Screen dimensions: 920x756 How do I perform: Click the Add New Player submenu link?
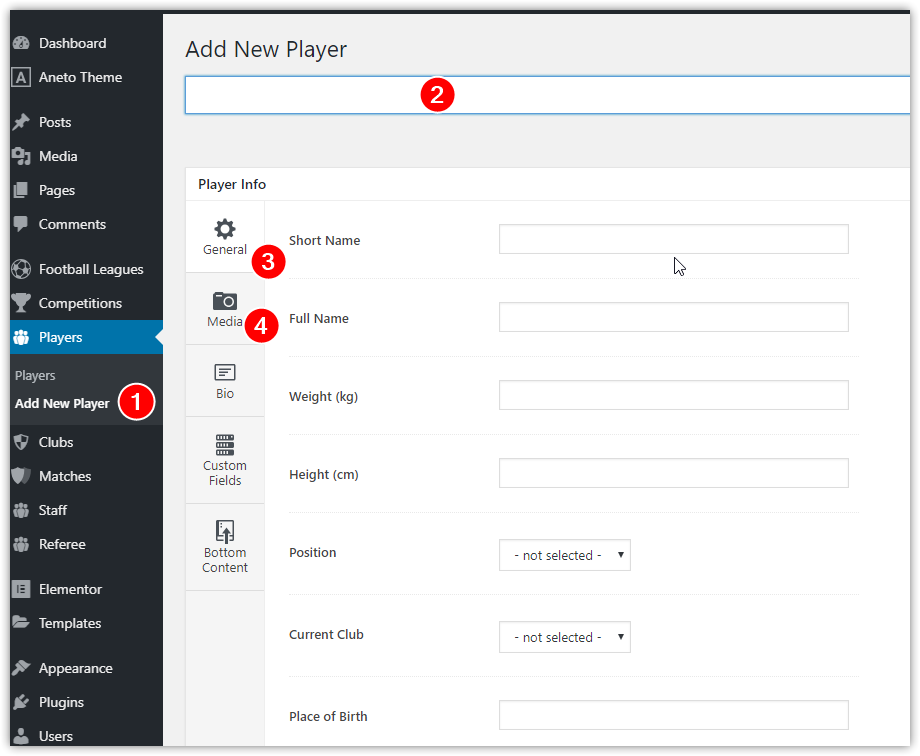click(x=62, y=404)
